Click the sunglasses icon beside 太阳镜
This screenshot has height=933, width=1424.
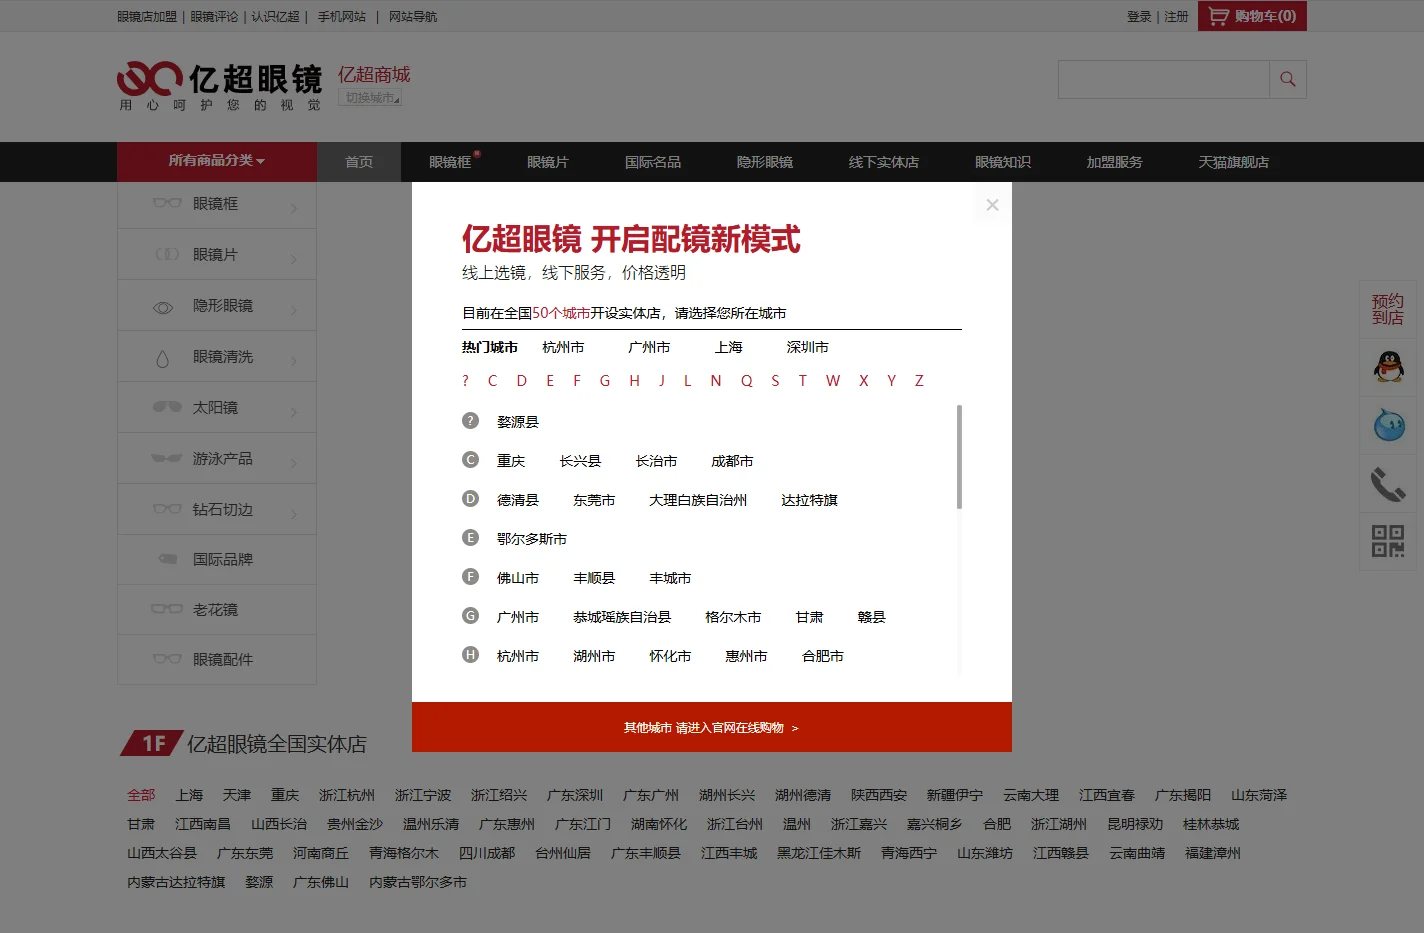click(x=167, y=407)
